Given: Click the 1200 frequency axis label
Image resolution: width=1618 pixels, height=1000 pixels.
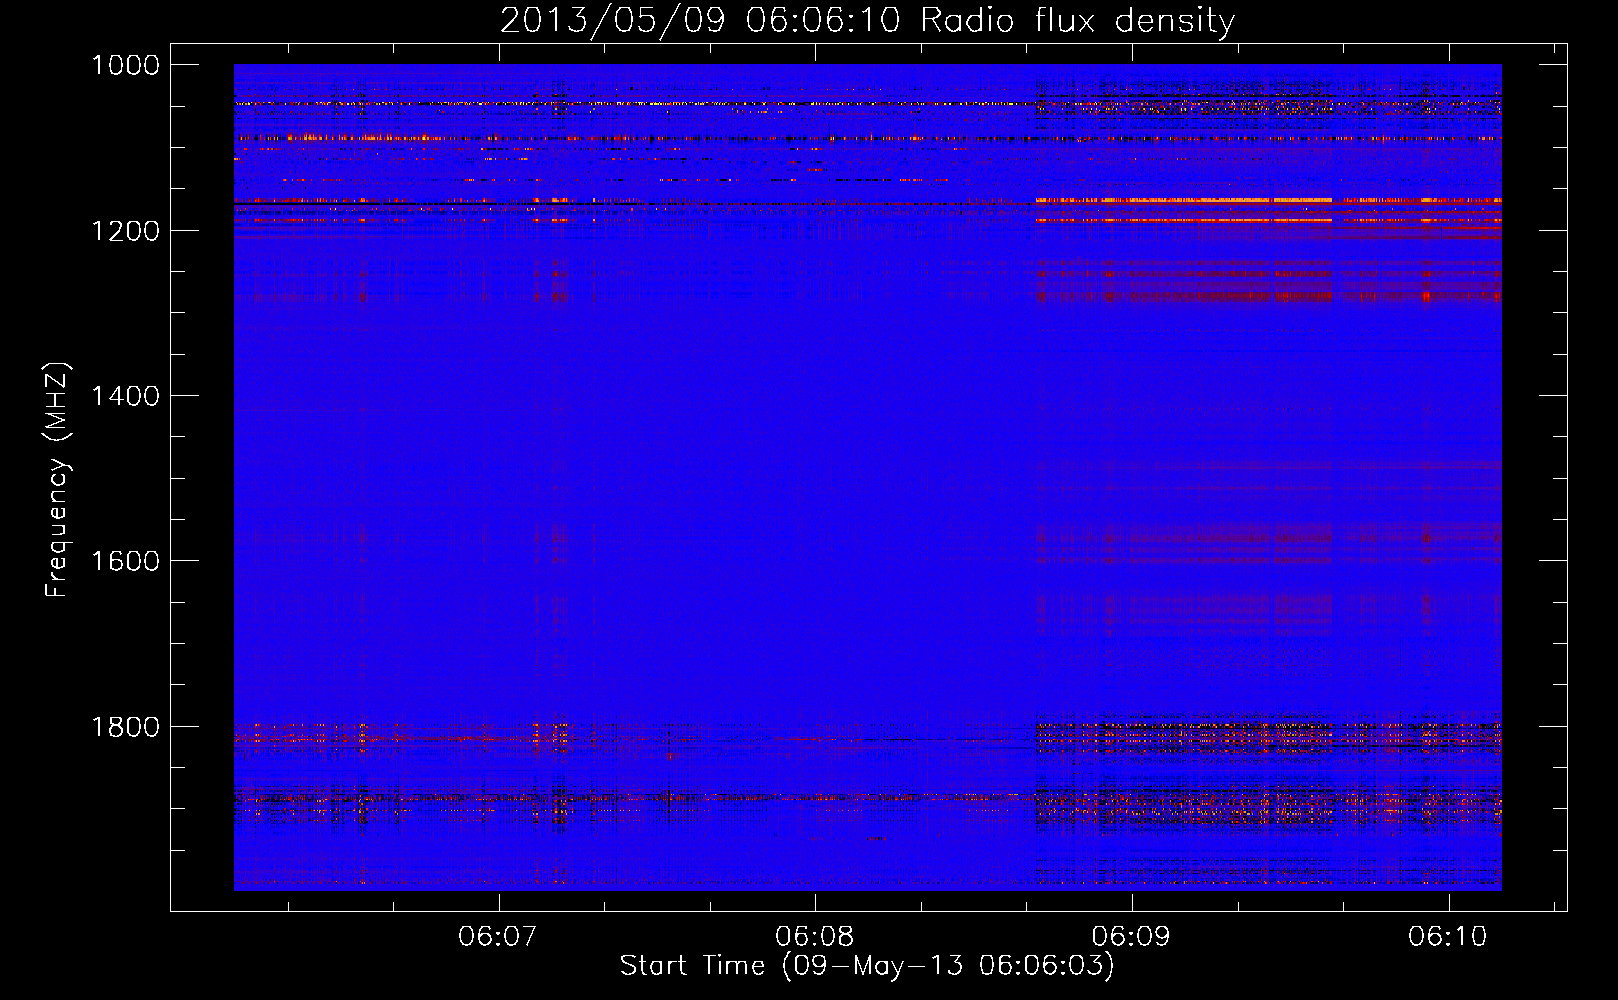Looking at the screenshot, I should click(x=125, y=231).
